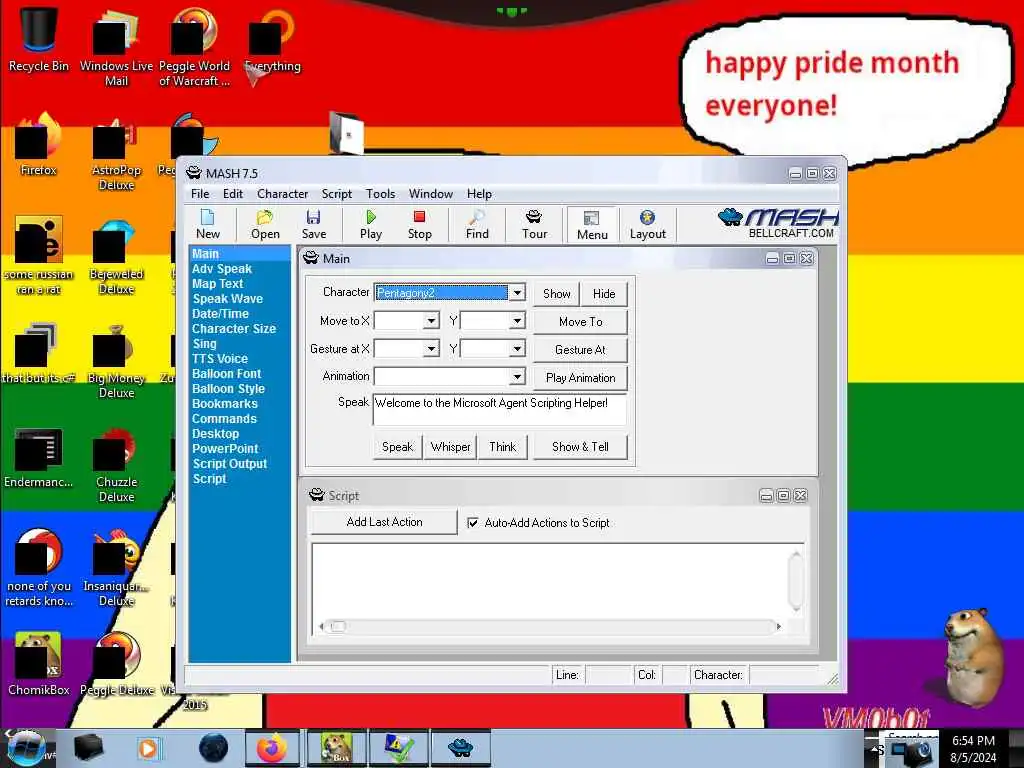
Task: Click the Speak button
Action: (397, 447)
